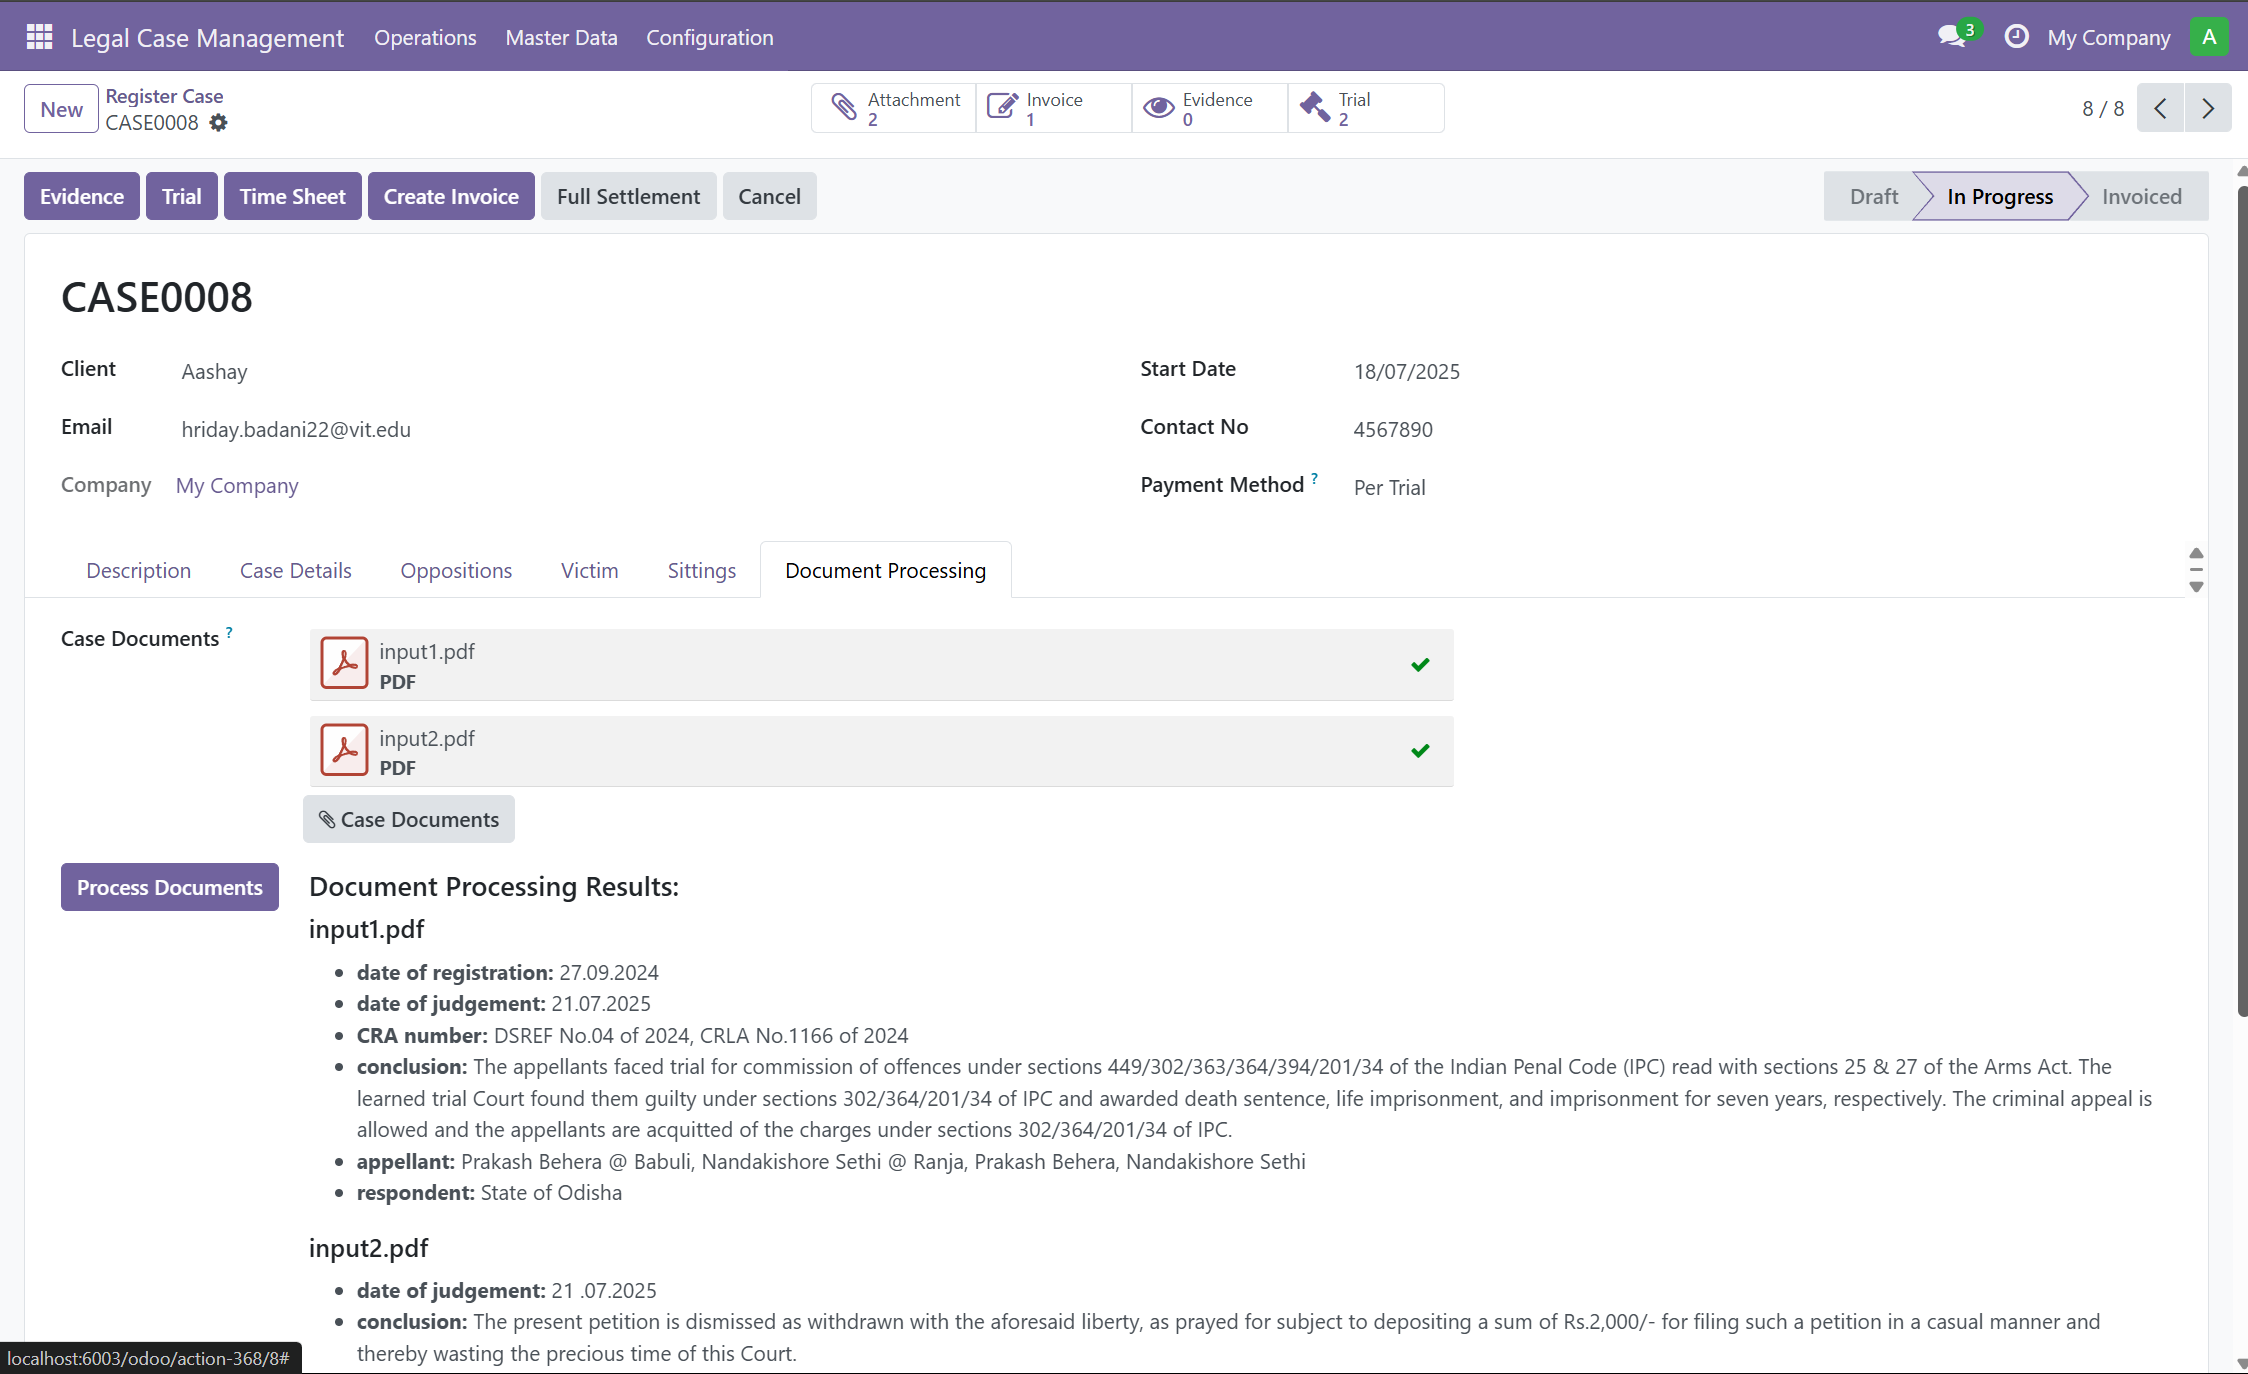Open the chat messages icon
2248x1374 pixels.
(x=1951, y=37)
